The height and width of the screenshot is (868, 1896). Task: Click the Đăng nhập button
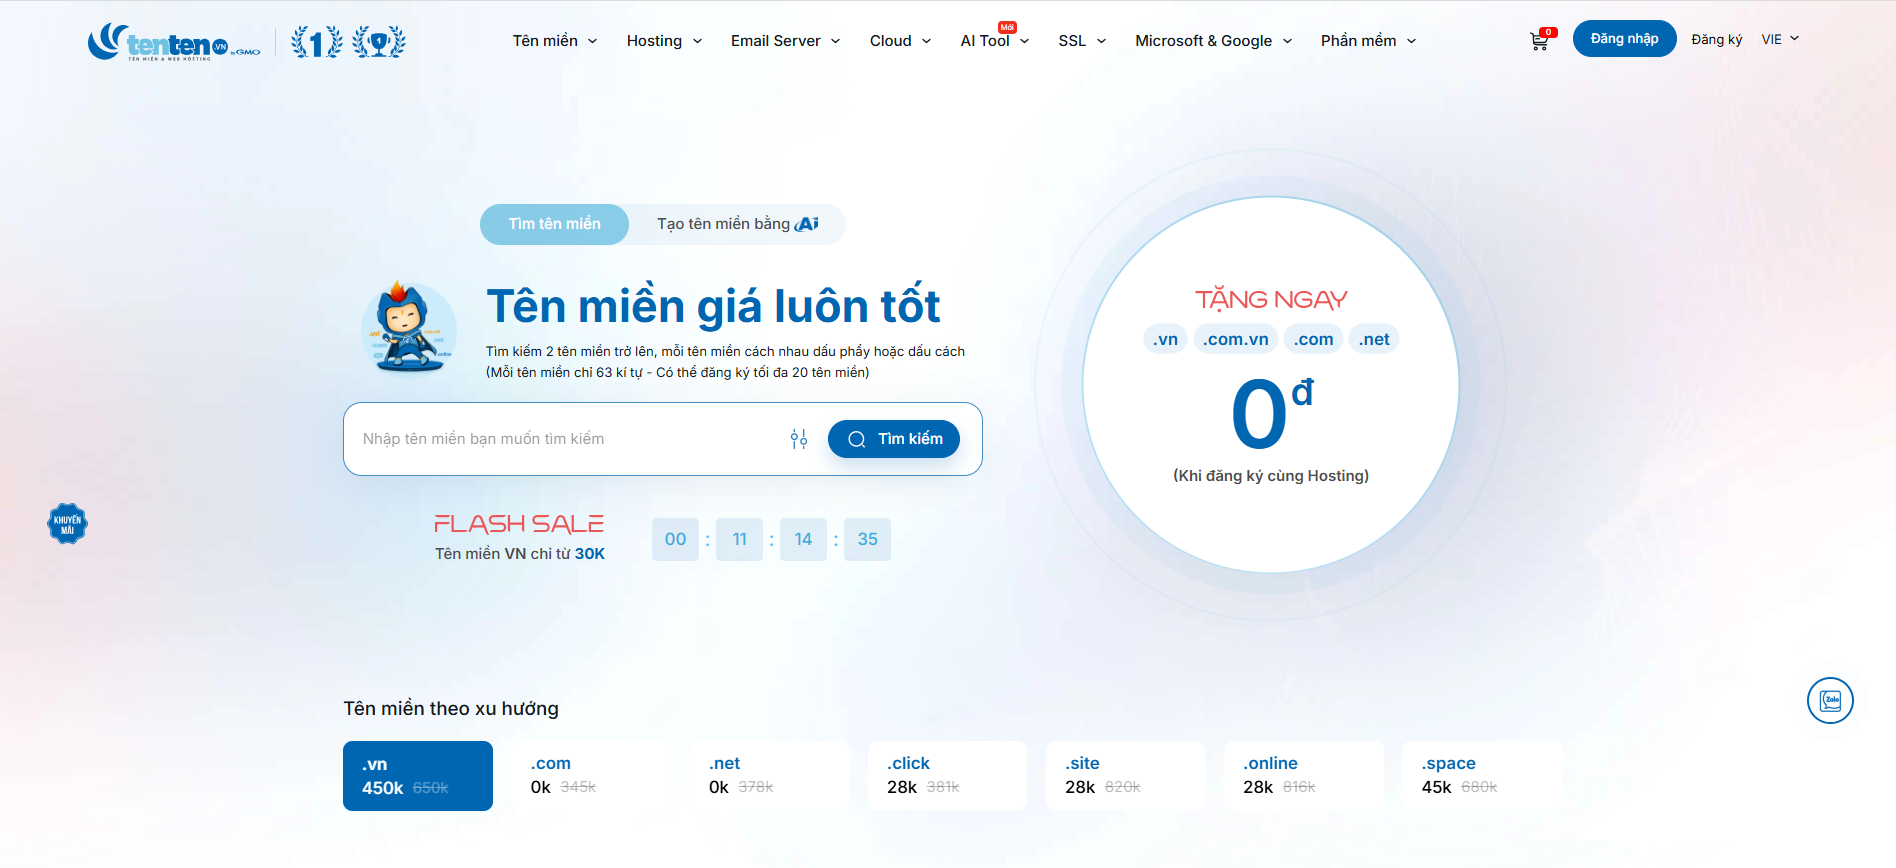point(1624,39)
